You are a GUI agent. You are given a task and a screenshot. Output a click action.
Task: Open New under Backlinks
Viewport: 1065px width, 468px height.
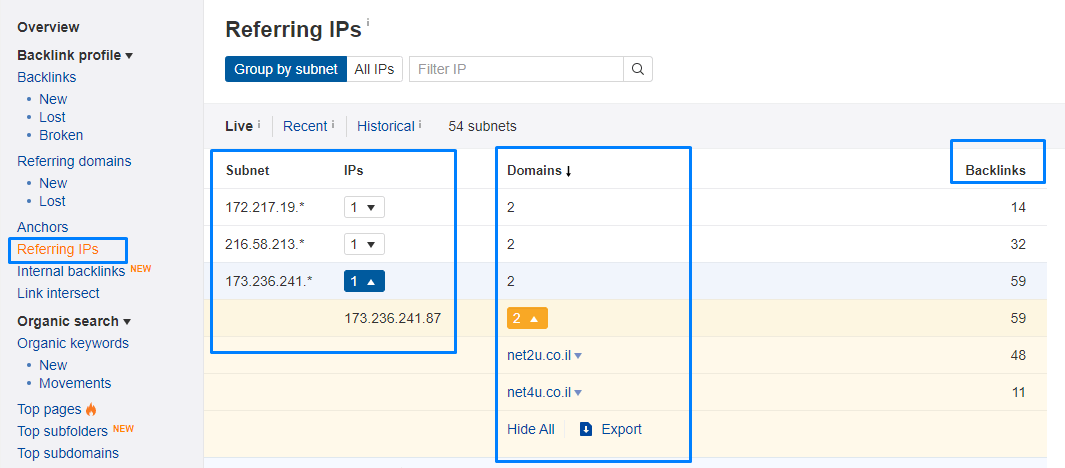[x=53, y=99]
